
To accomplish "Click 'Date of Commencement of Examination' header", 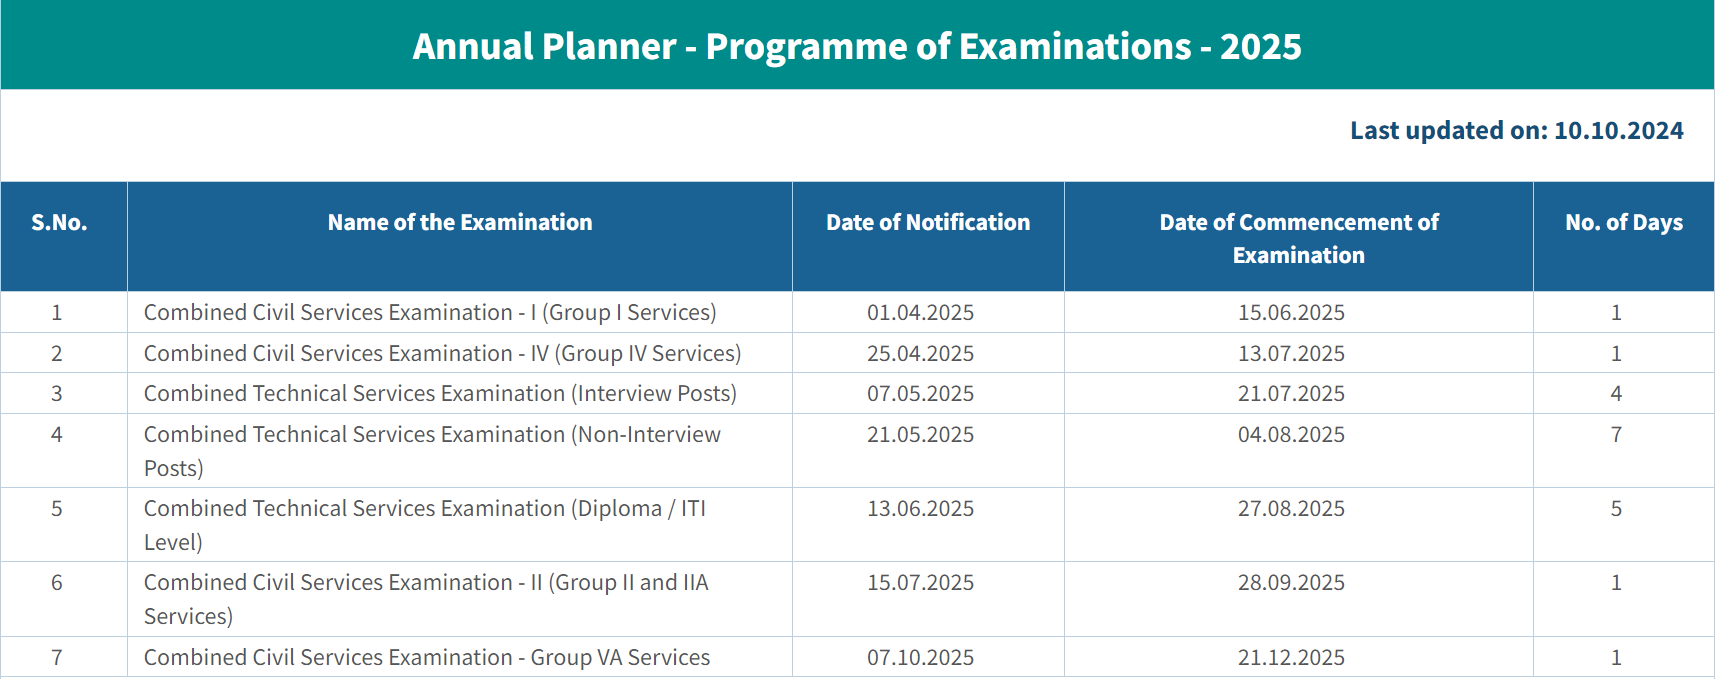I will click(1299, 238).
